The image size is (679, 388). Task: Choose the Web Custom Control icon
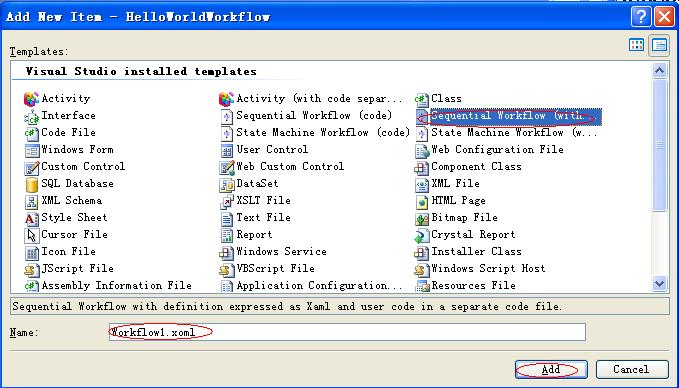click(x=226, y=167)
